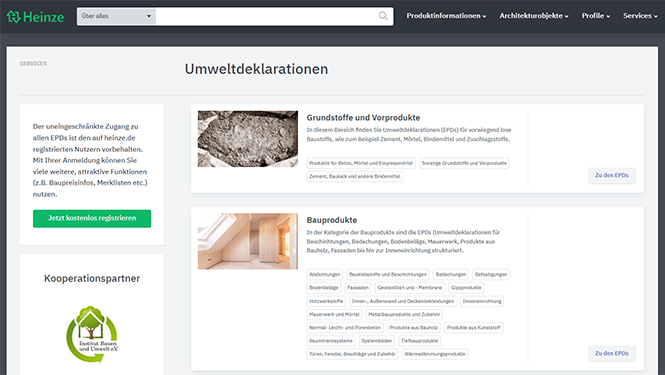The width and height of the screenshot is (665, 375).
Task: Click the 'Bauprodukte' heading
Action: [332, 220]
